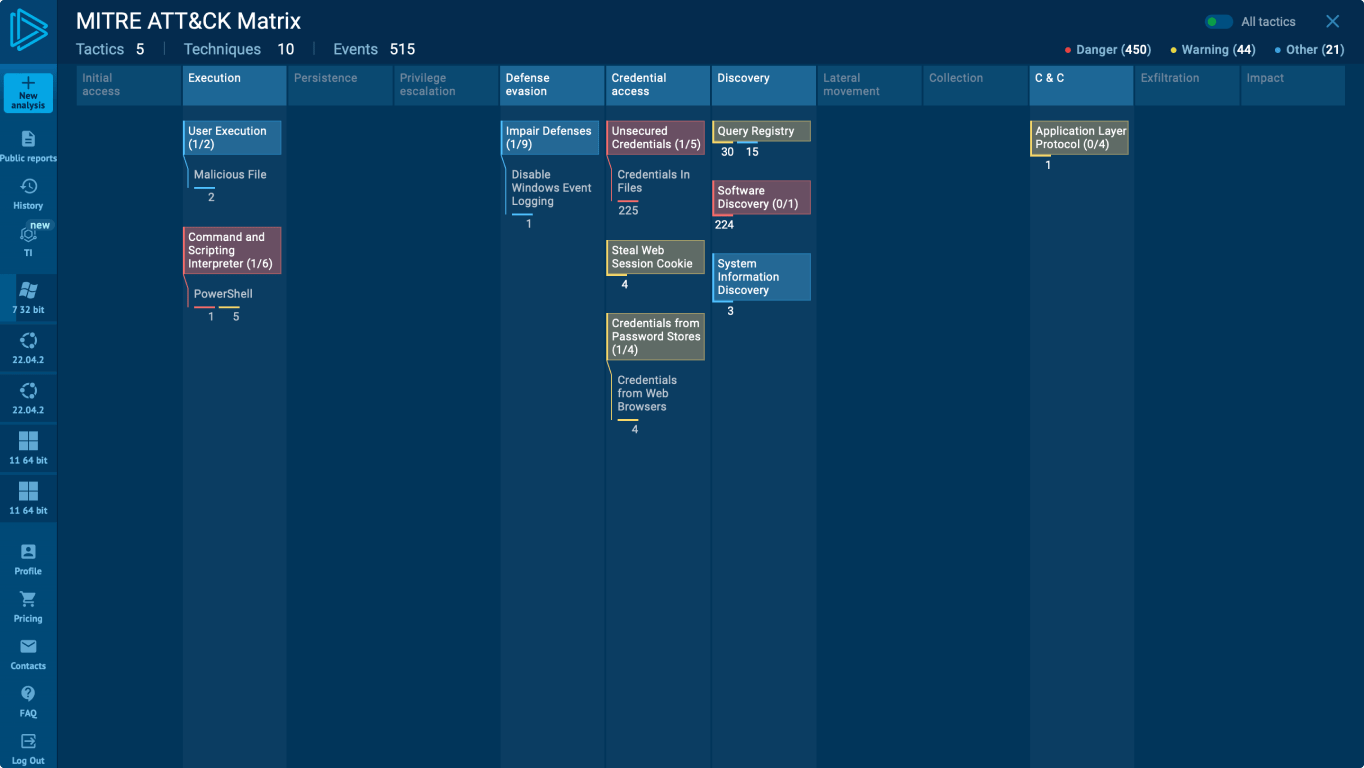Open the TI lookup section

(x=28, y=240)
